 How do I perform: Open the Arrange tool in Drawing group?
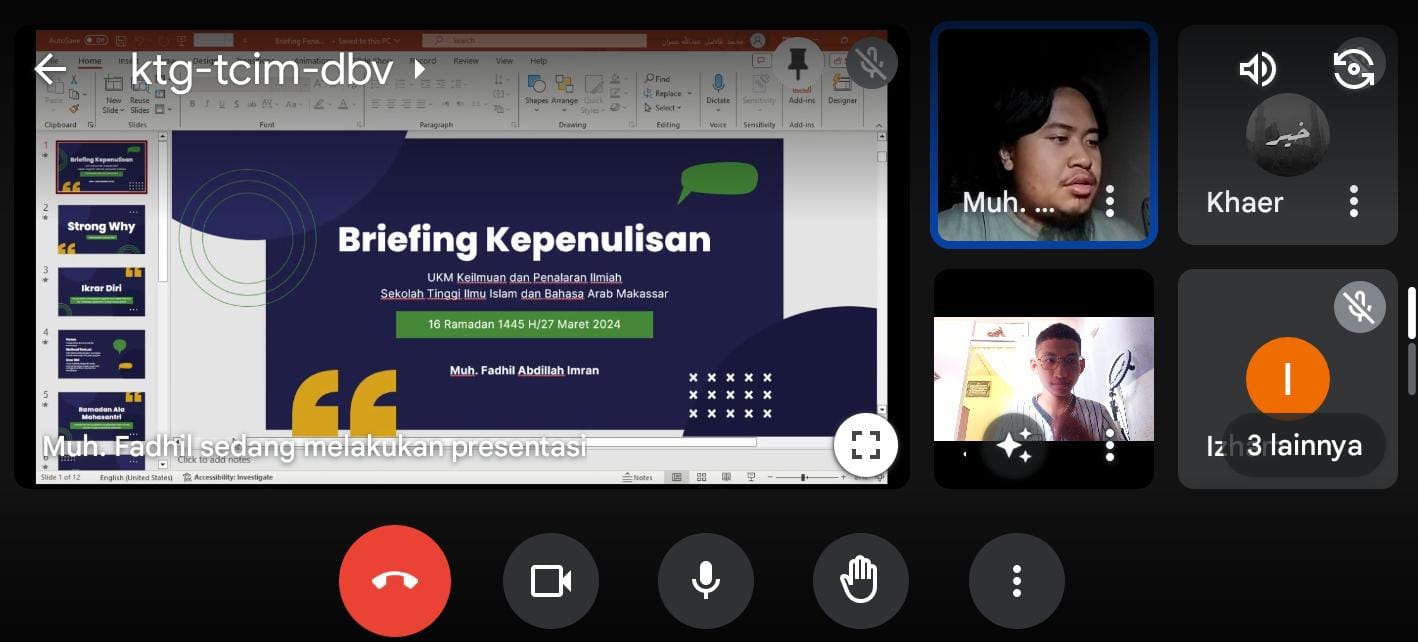[x=564, y=98]
